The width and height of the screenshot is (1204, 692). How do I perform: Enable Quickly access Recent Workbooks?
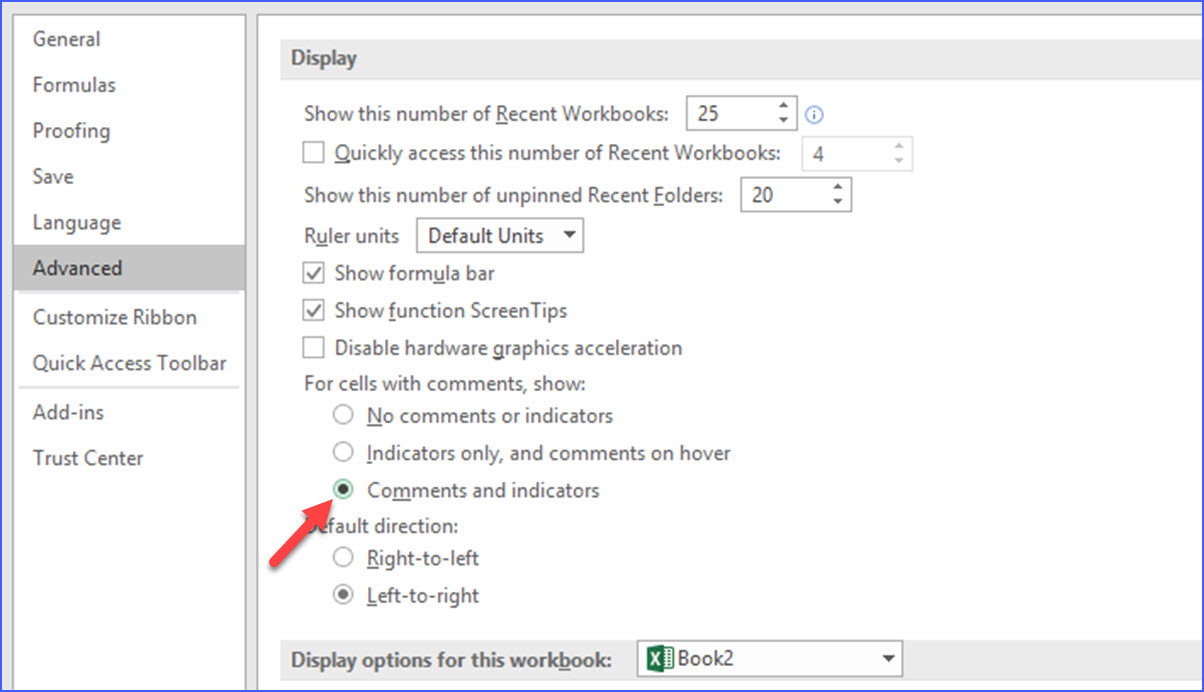[x=313, y=152]
